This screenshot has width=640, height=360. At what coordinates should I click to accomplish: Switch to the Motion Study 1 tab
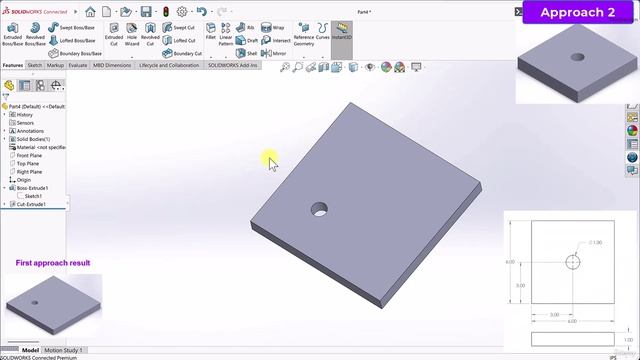click(x=64, y=350)
